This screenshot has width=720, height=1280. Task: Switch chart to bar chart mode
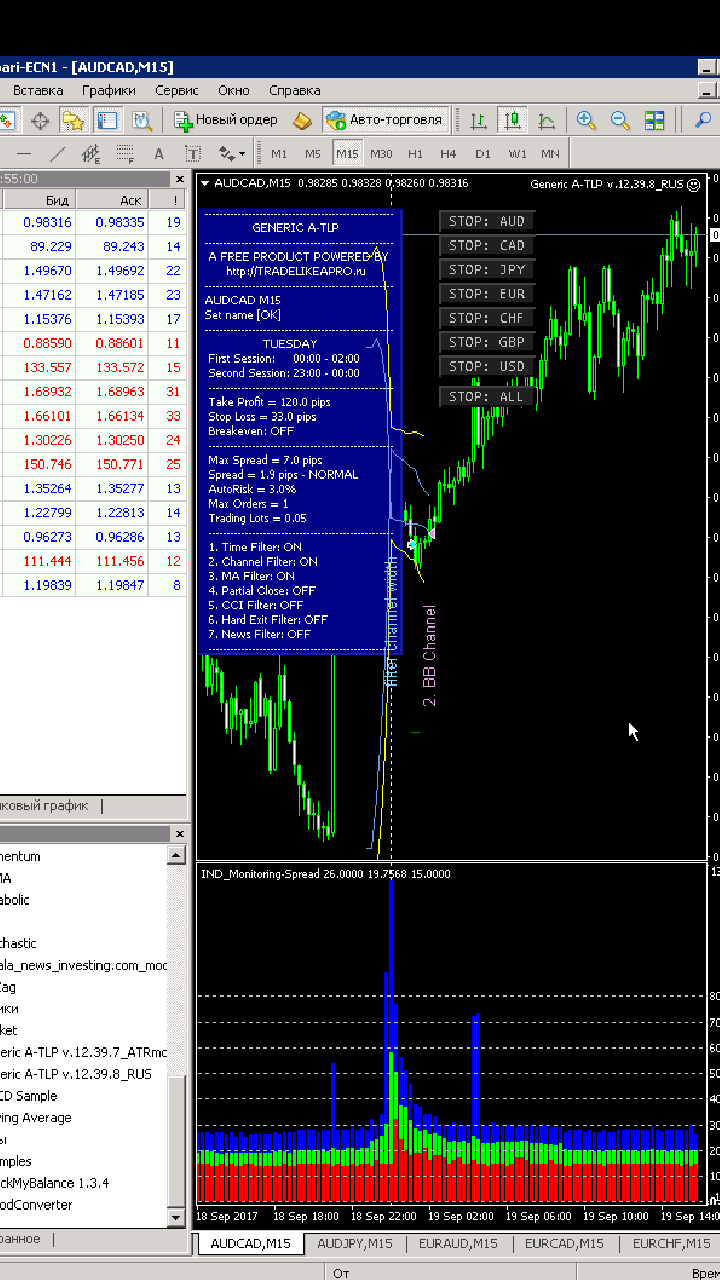479,120
